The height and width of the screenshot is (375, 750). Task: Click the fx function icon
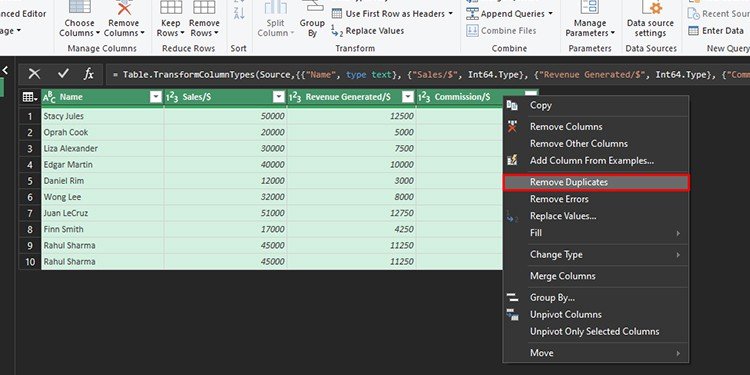click(x=88, y=74)
